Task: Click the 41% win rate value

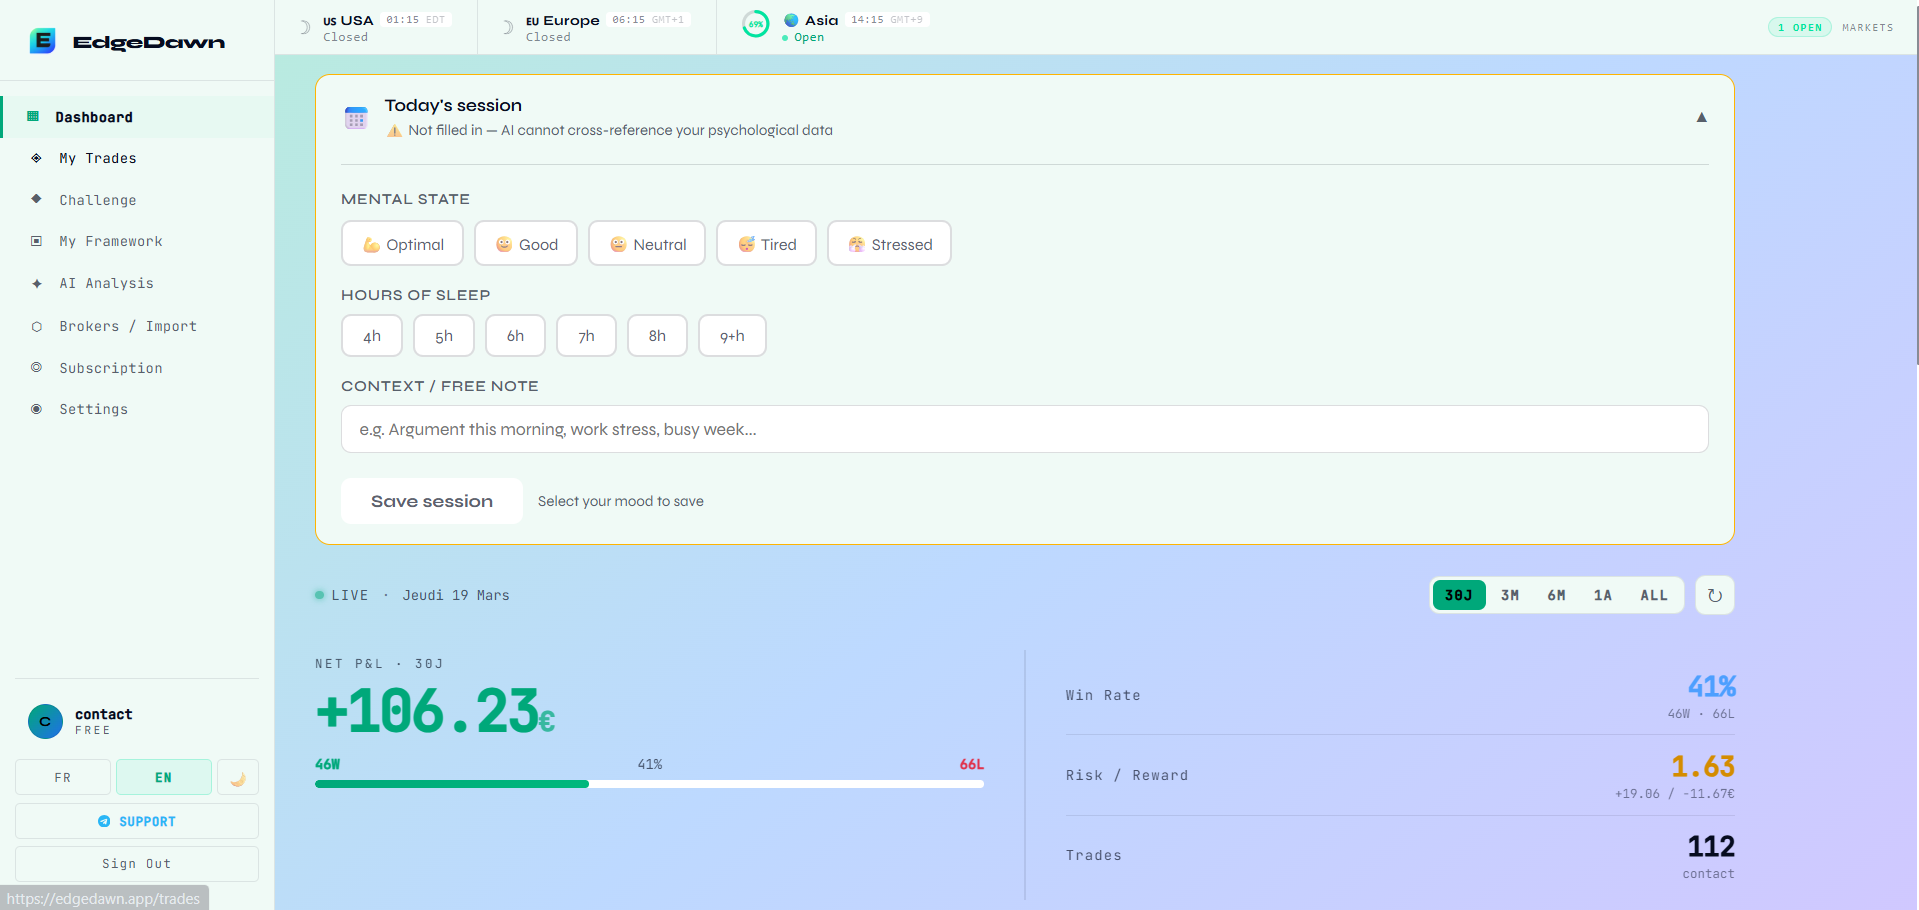Action: click(x=1711, y=686)
